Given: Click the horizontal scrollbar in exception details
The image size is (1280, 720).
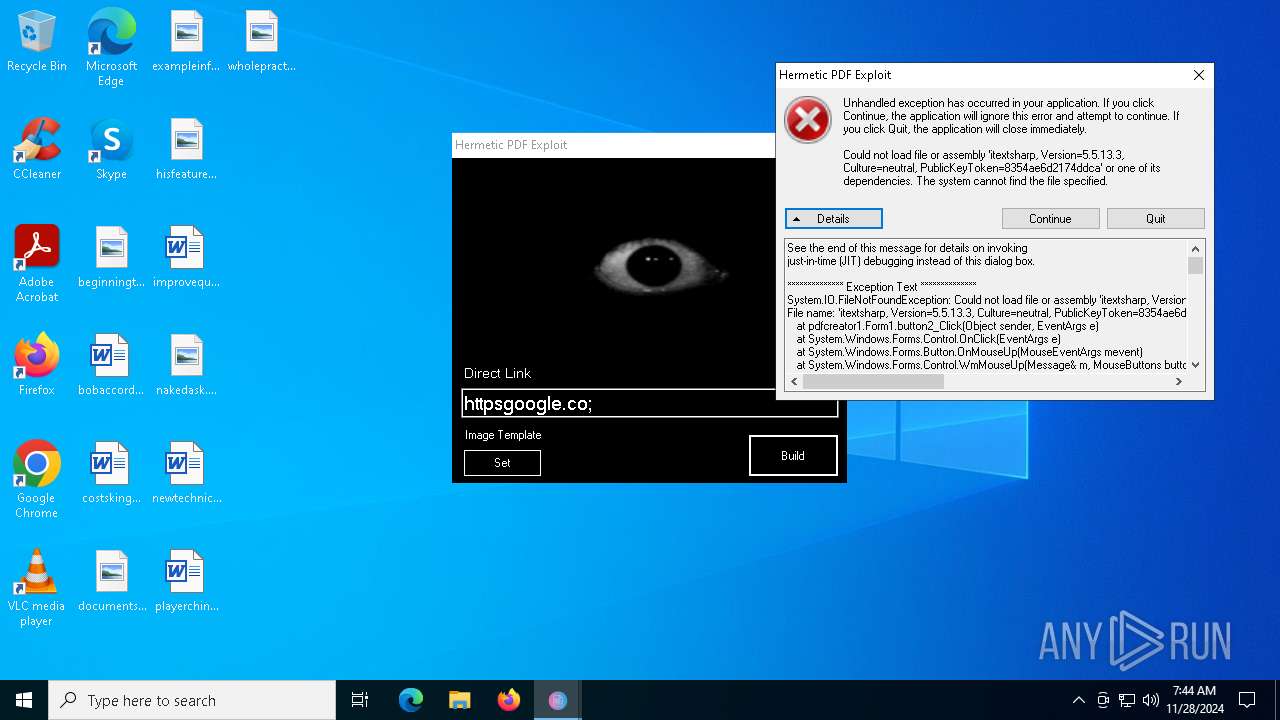Looking at the screenshot, I should point(873,381).
